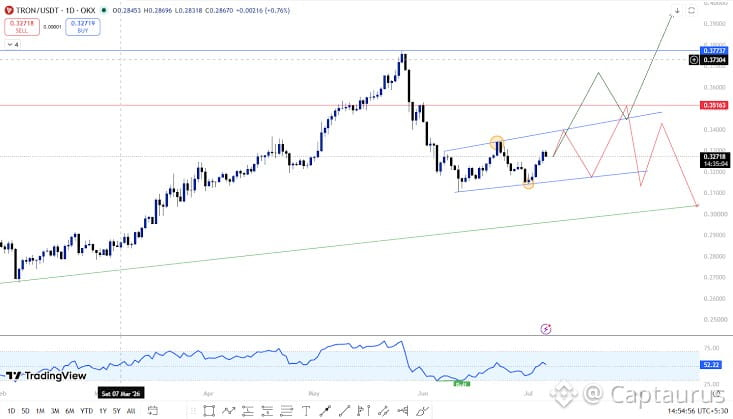Click the blue 0.32719 BUY button
This screenshot has height=419, width=733.
(x=83, y=27)
